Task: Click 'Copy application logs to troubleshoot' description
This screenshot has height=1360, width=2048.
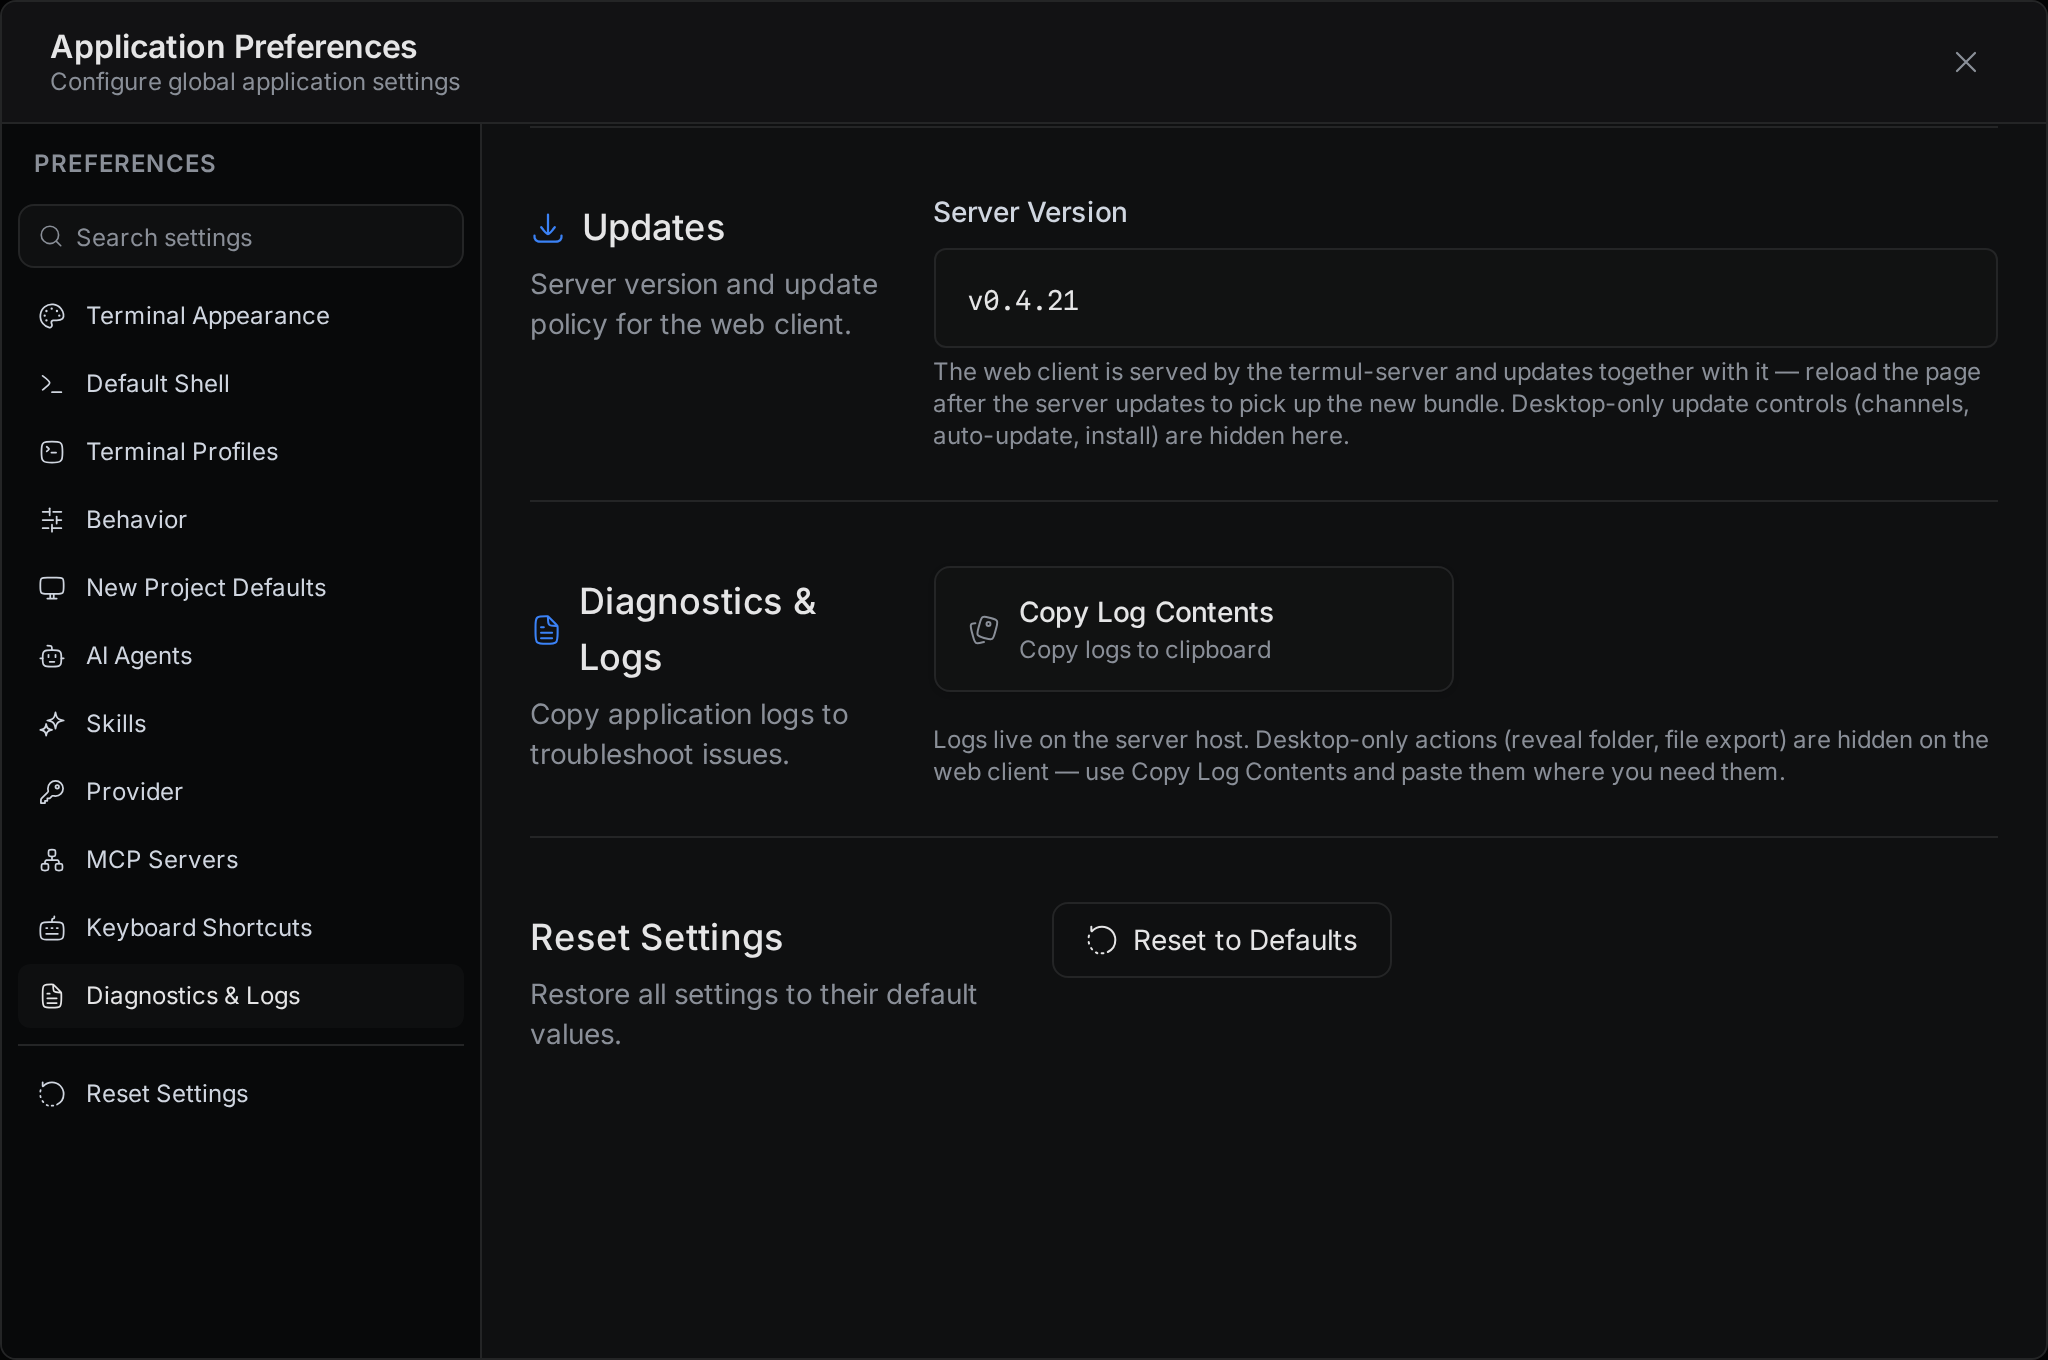Action: tap(689, 734)
